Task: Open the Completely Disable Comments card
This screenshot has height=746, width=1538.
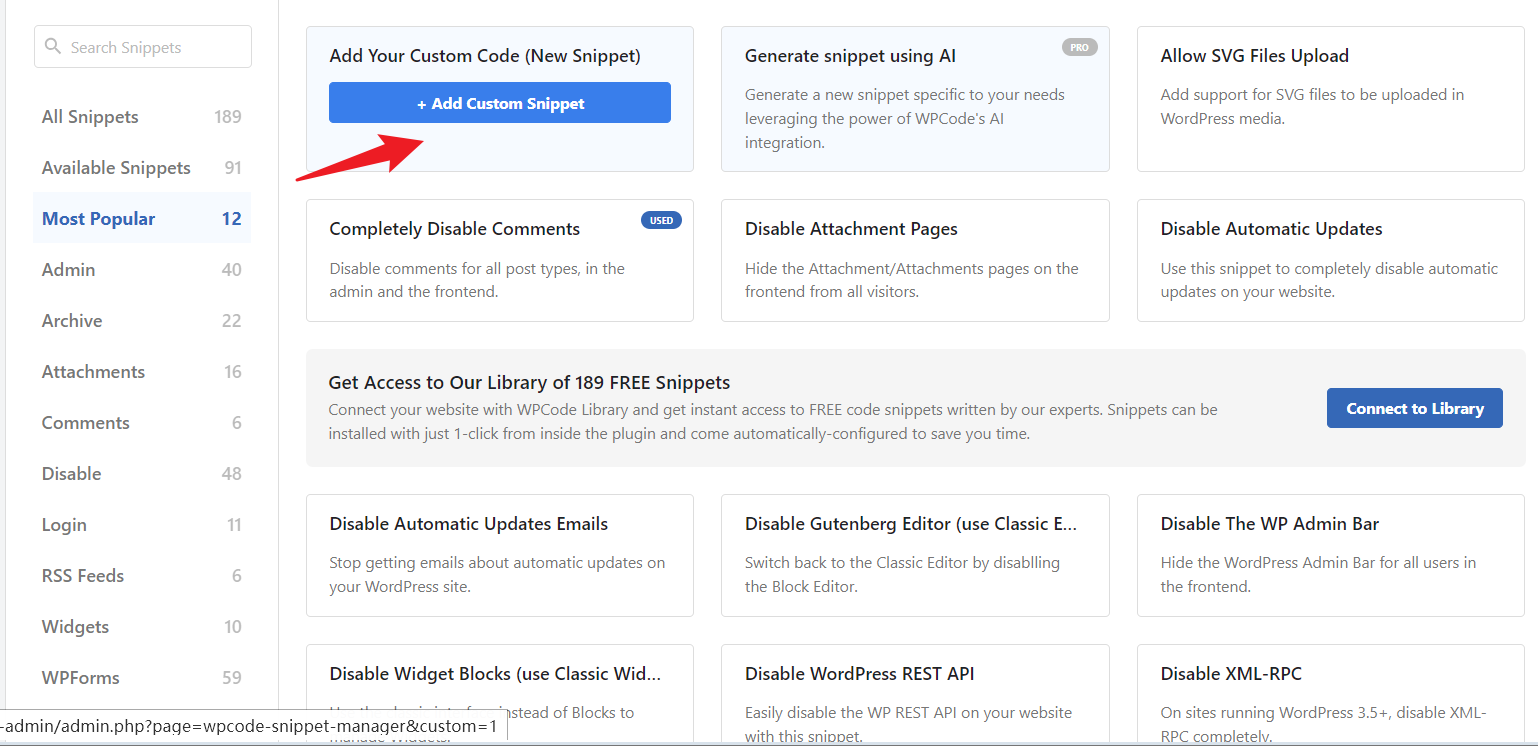Action: tap(500, 260)
